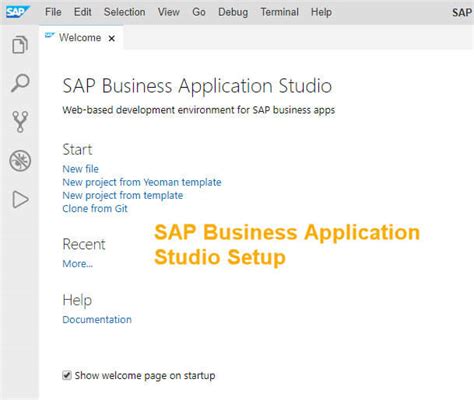Click the SAP logo in the menu bar
The image size is (474, 400).
click(x=17, y=12)
